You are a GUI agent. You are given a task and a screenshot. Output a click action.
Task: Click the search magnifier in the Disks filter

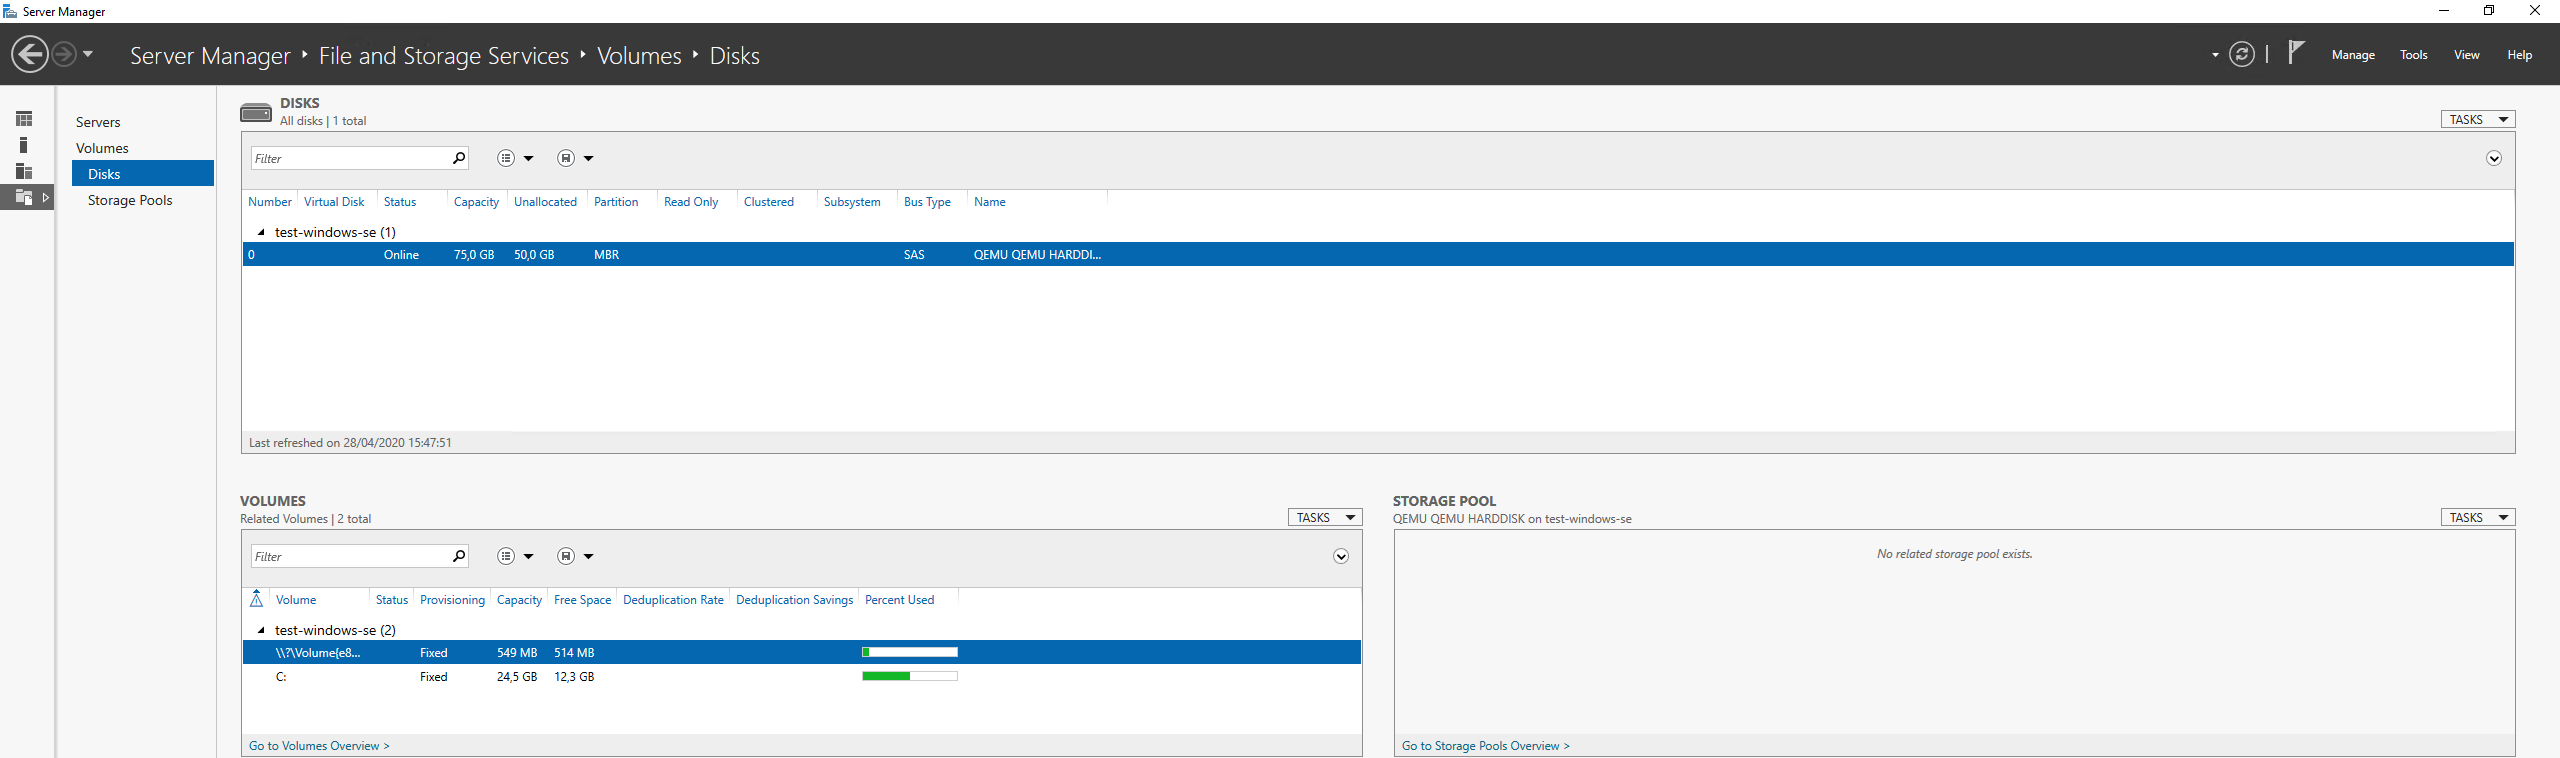[x=459, y=158]
